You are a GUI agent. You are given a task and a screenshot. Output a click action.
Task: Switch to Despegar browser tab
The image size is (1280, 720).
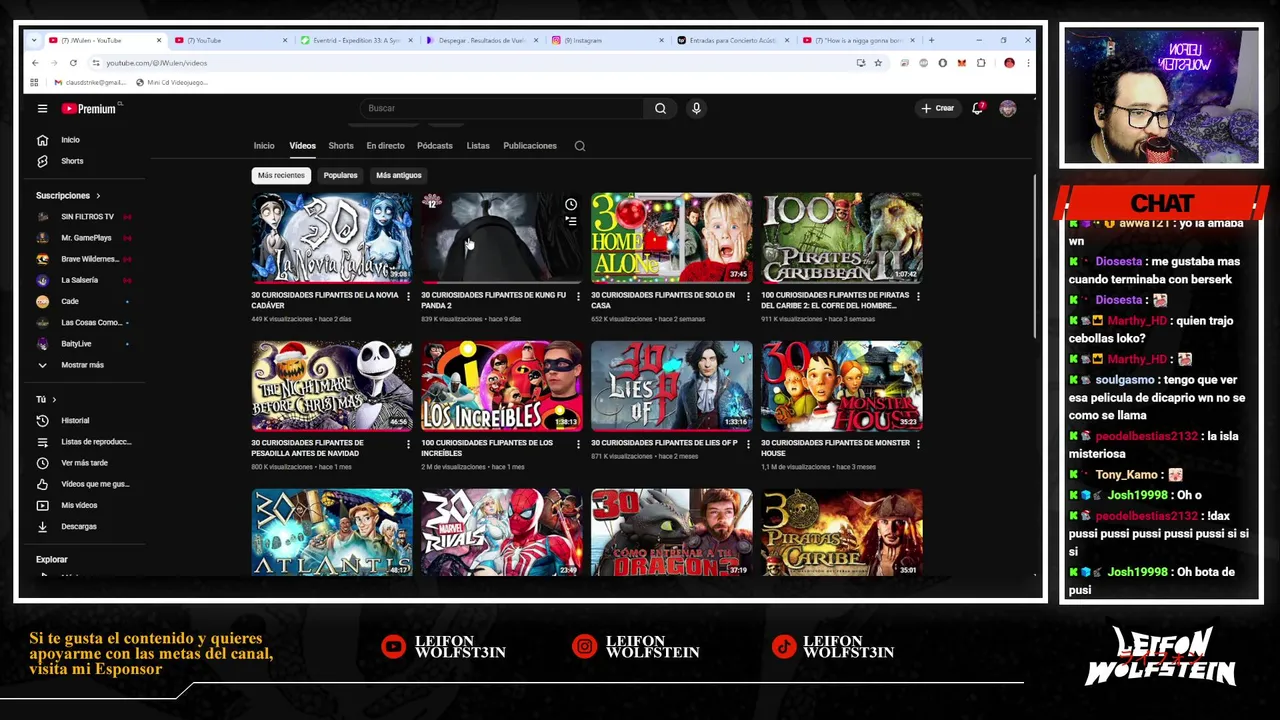click(481, 40)
